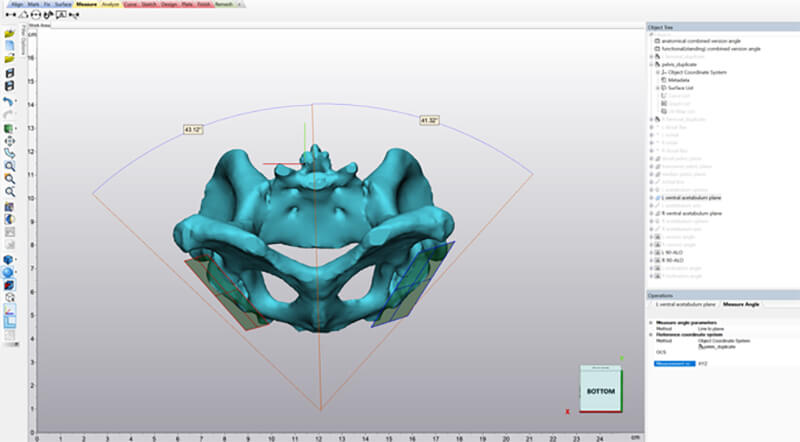Click the undo arrow in left toolbar
800x442 pixels.
tap(9, 102)
